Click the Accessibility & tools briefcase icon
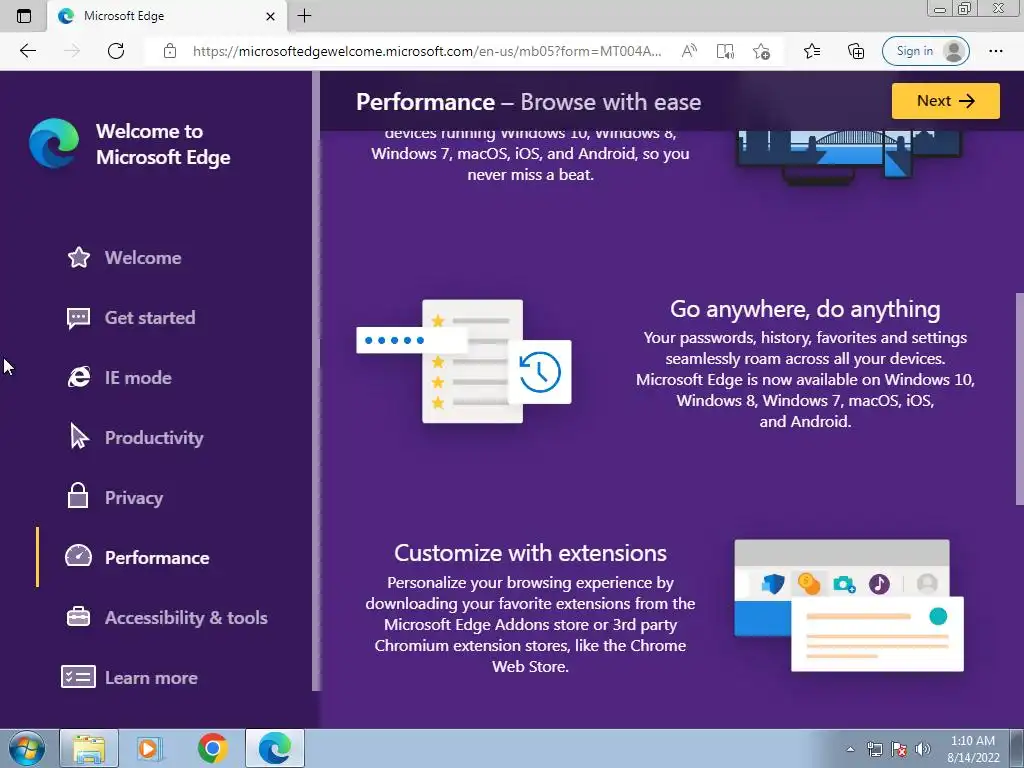1024x768 pixels. tap(78, 616)
